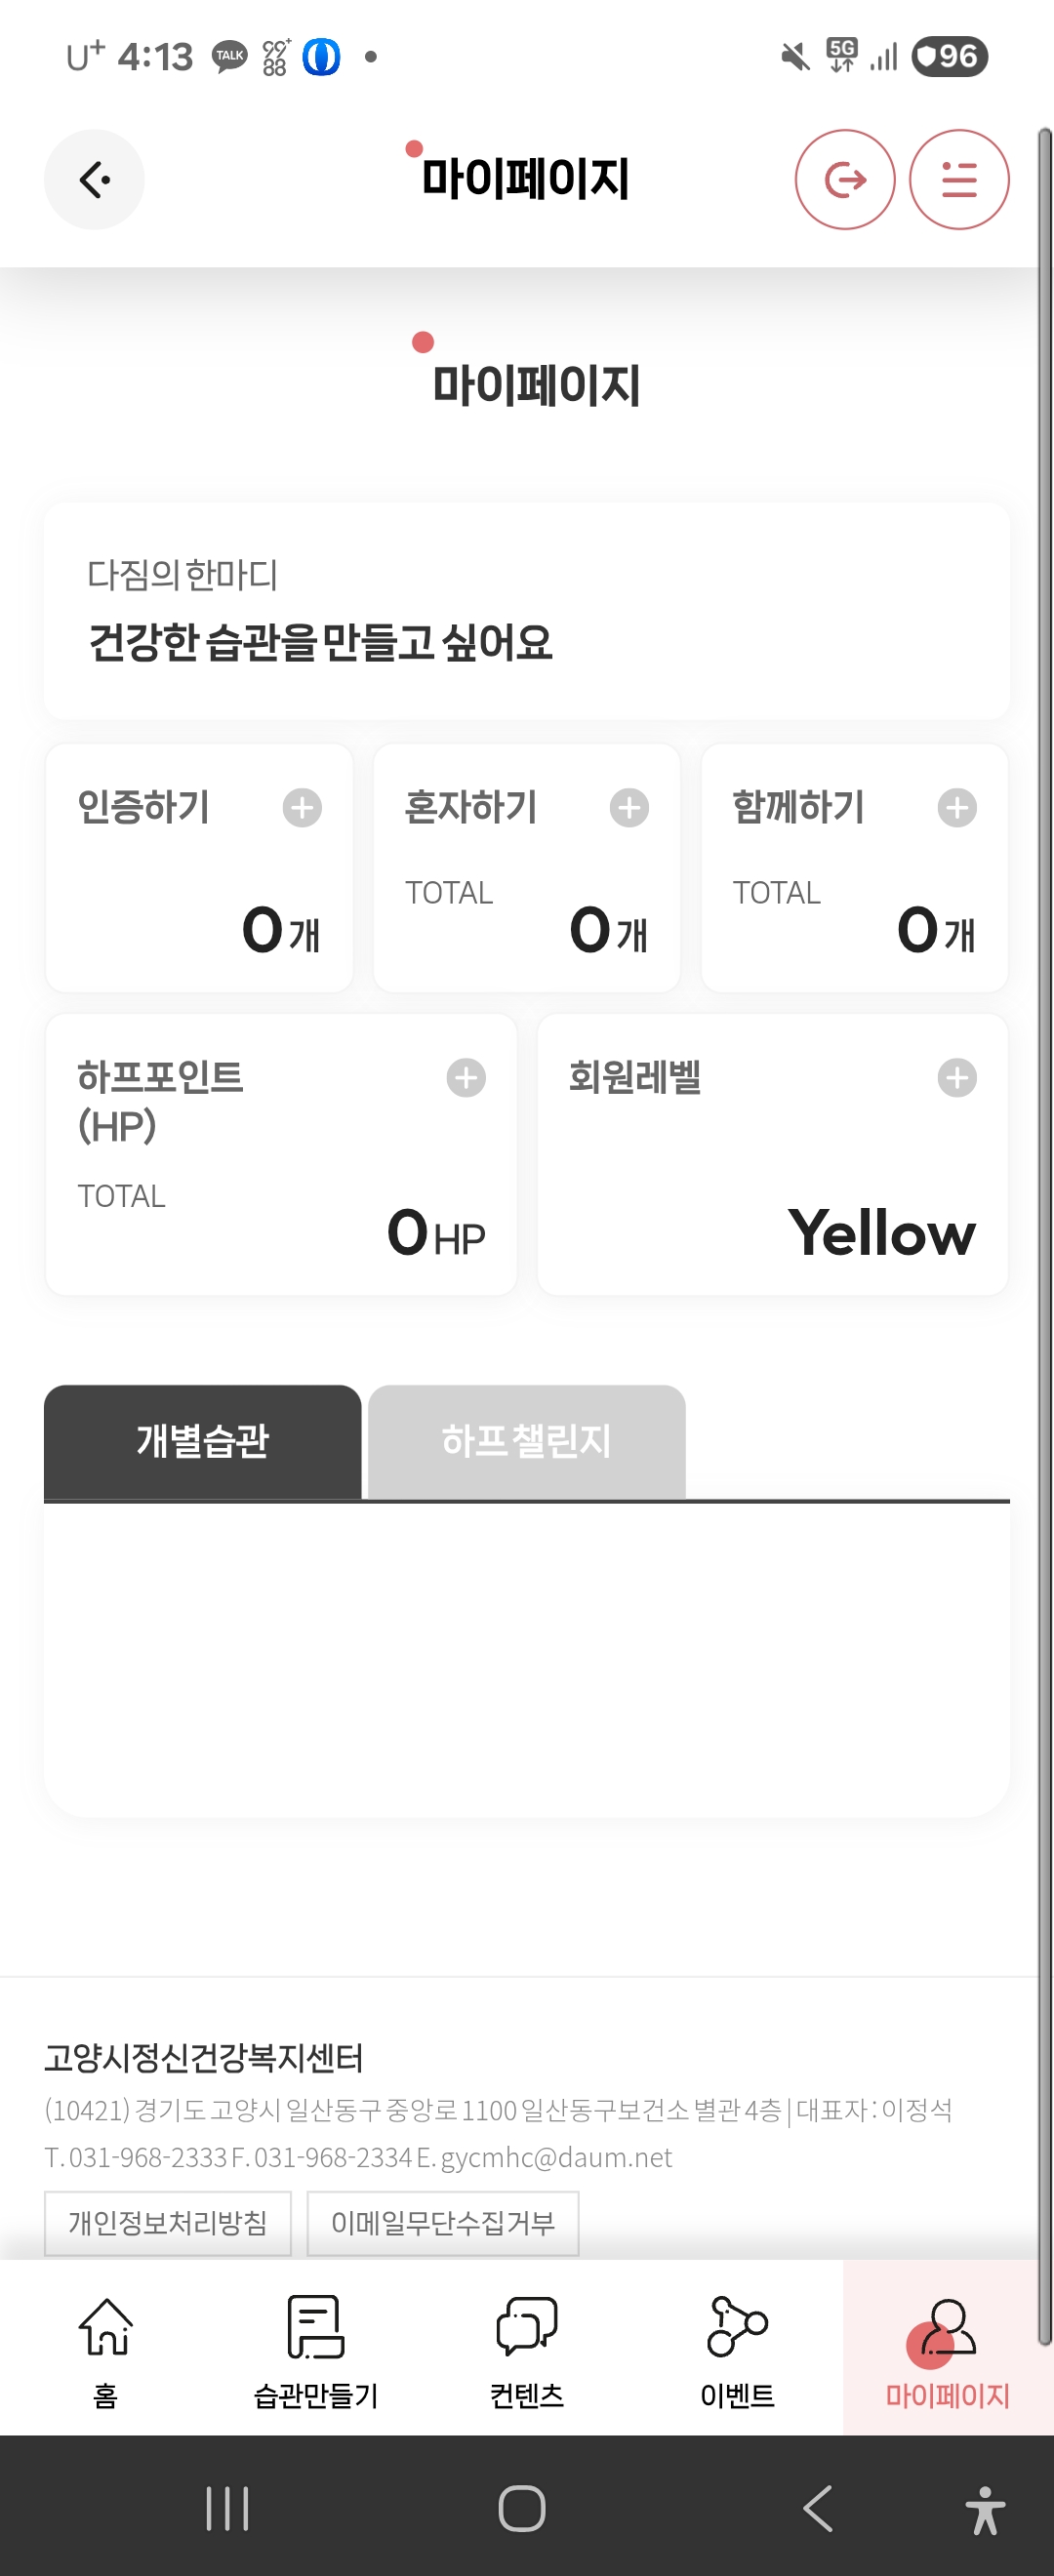
Task: Expand the 회원레벨 plus icon
Action: pos(957,1078)
